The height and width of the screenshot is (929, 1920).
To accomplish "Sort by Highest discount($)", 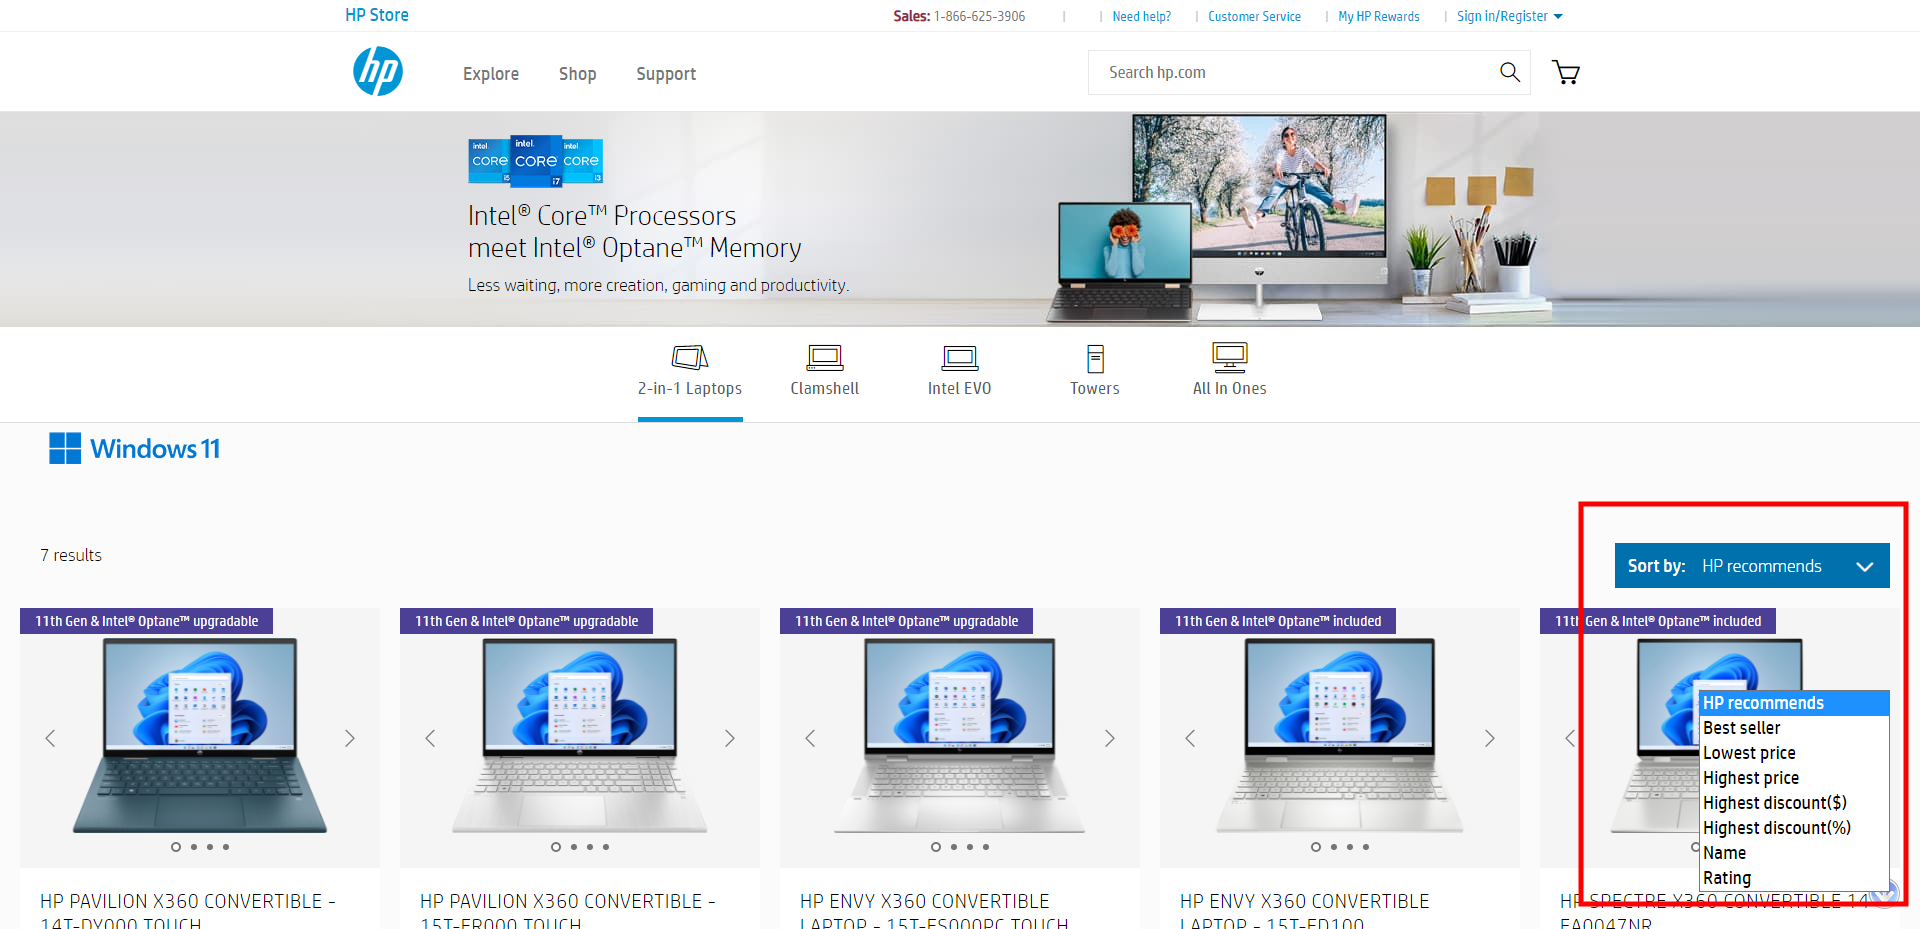I will click(x=1795, y=803).
